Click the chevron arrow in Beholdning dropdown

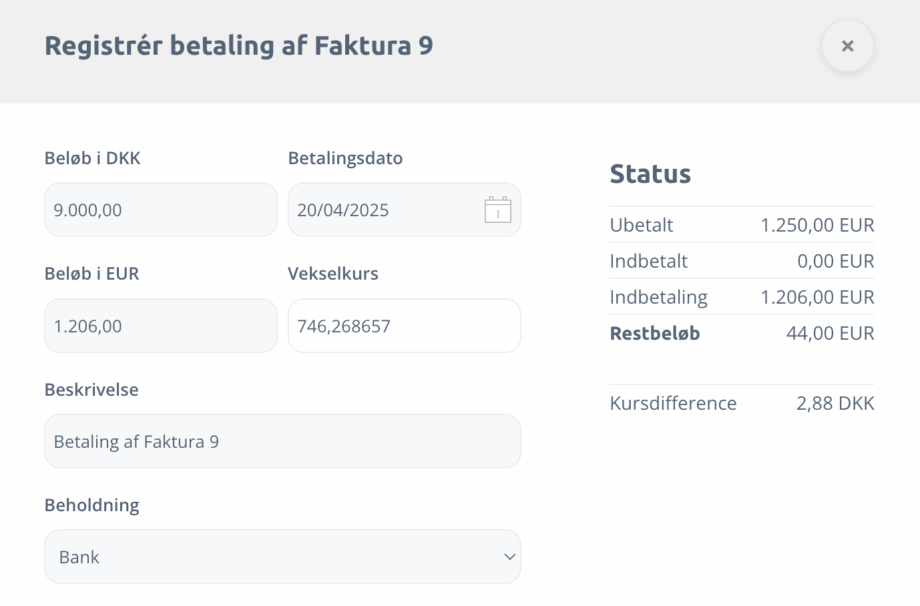coord(510,557)
